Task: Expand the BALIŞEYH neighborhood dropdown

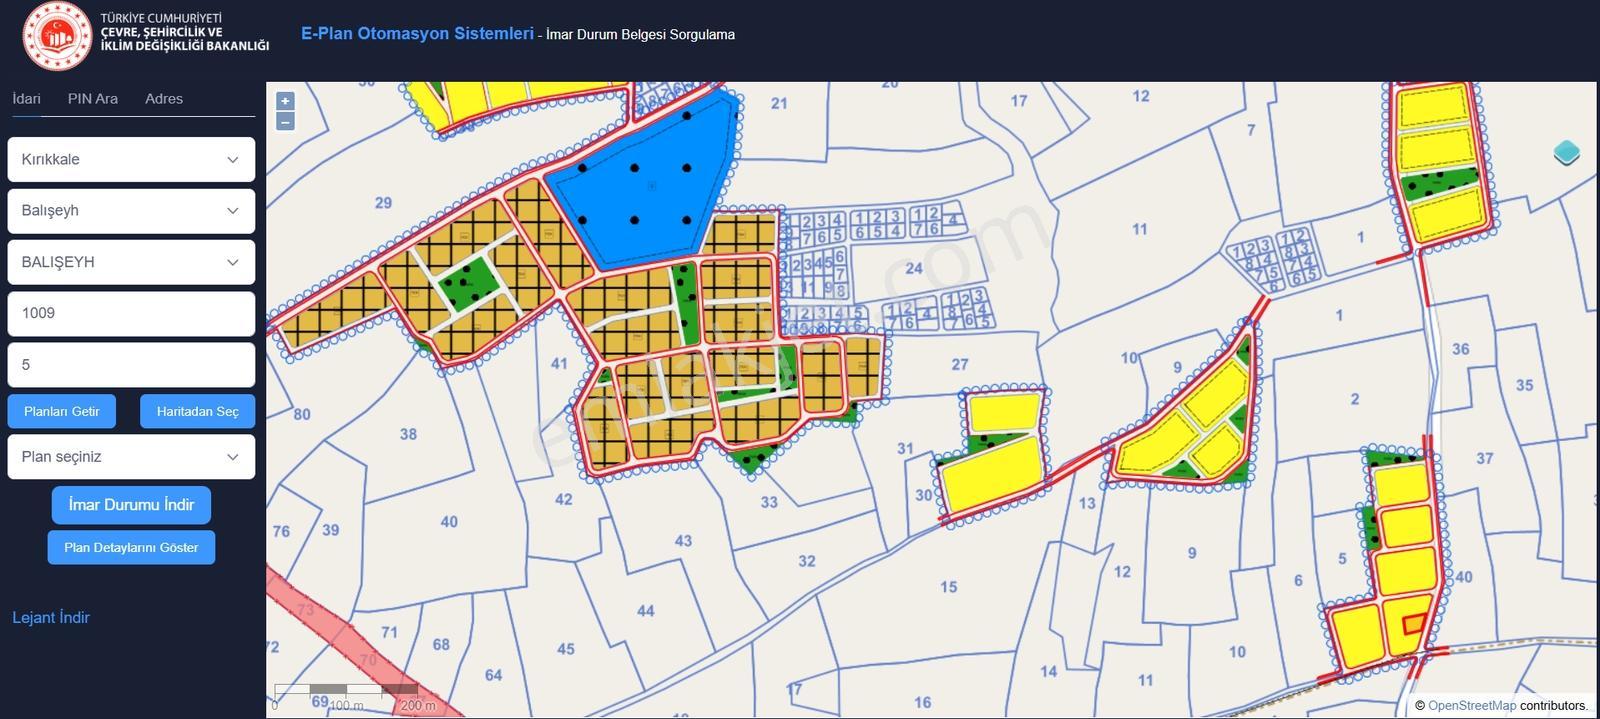Action: [131, 262]
